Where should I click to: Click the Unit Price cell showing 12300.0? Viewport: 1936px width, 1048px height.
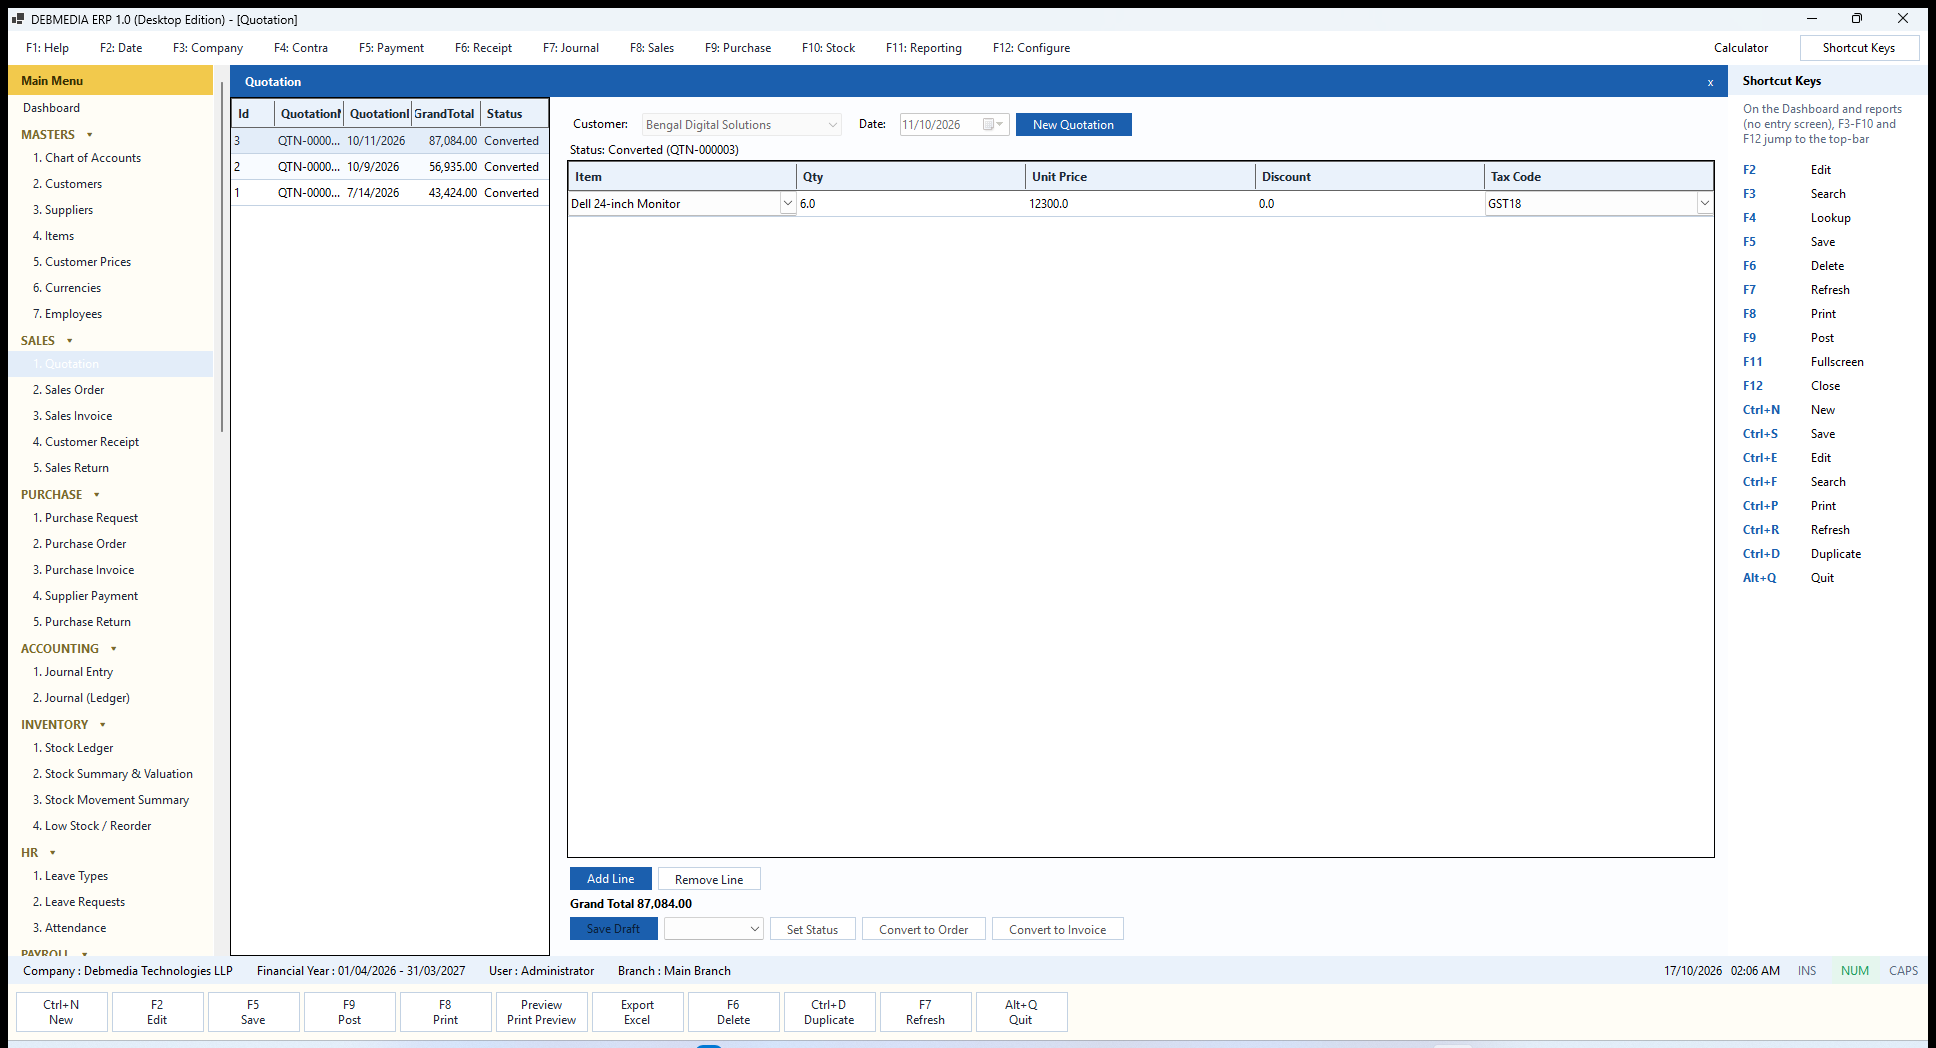pyautogui.click(x=1140, y=204)
